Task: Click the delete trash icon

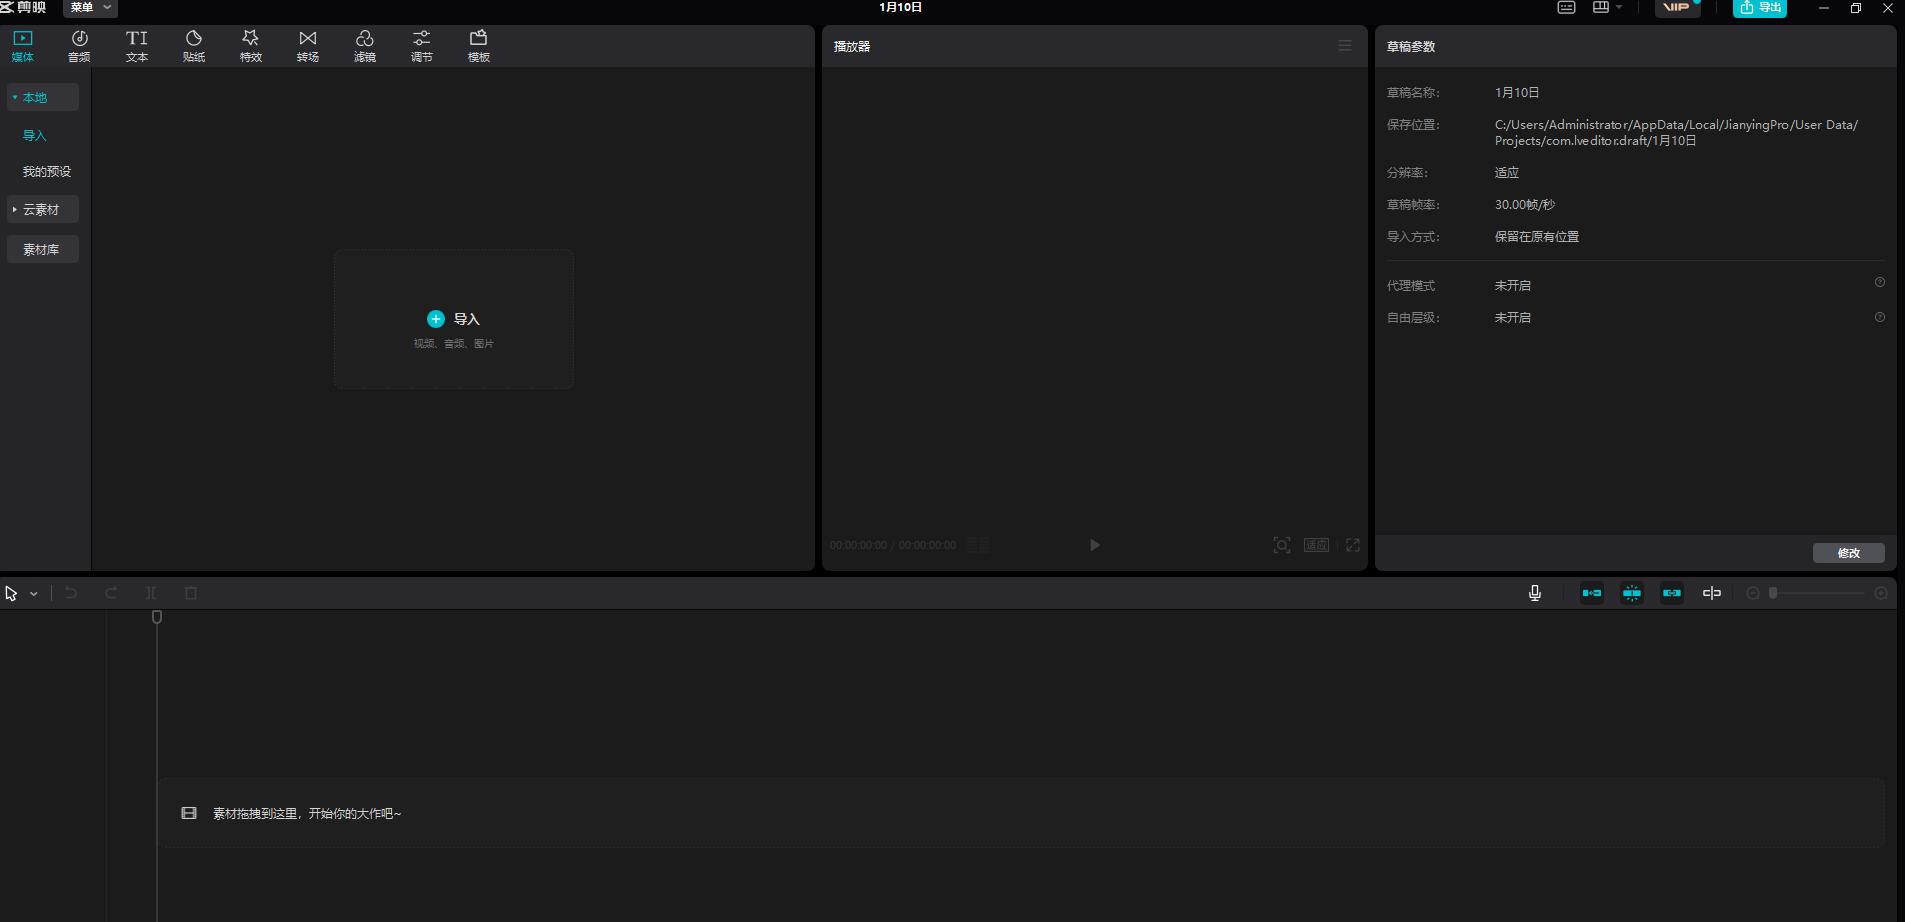Action: pyautogui.click(x=191, y=593)
